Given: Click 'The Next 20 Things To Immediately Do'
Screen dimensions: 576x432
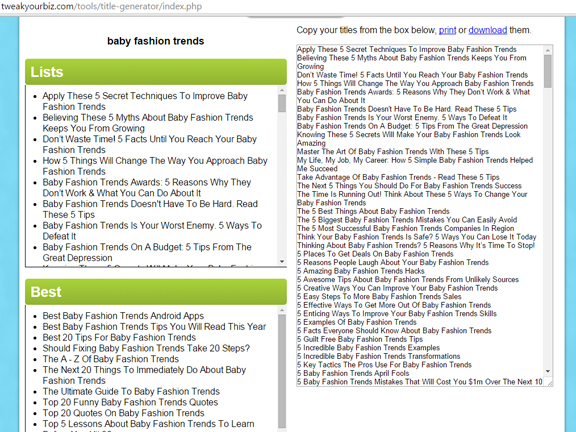Looking at the screenshot, I should [144, 375].
